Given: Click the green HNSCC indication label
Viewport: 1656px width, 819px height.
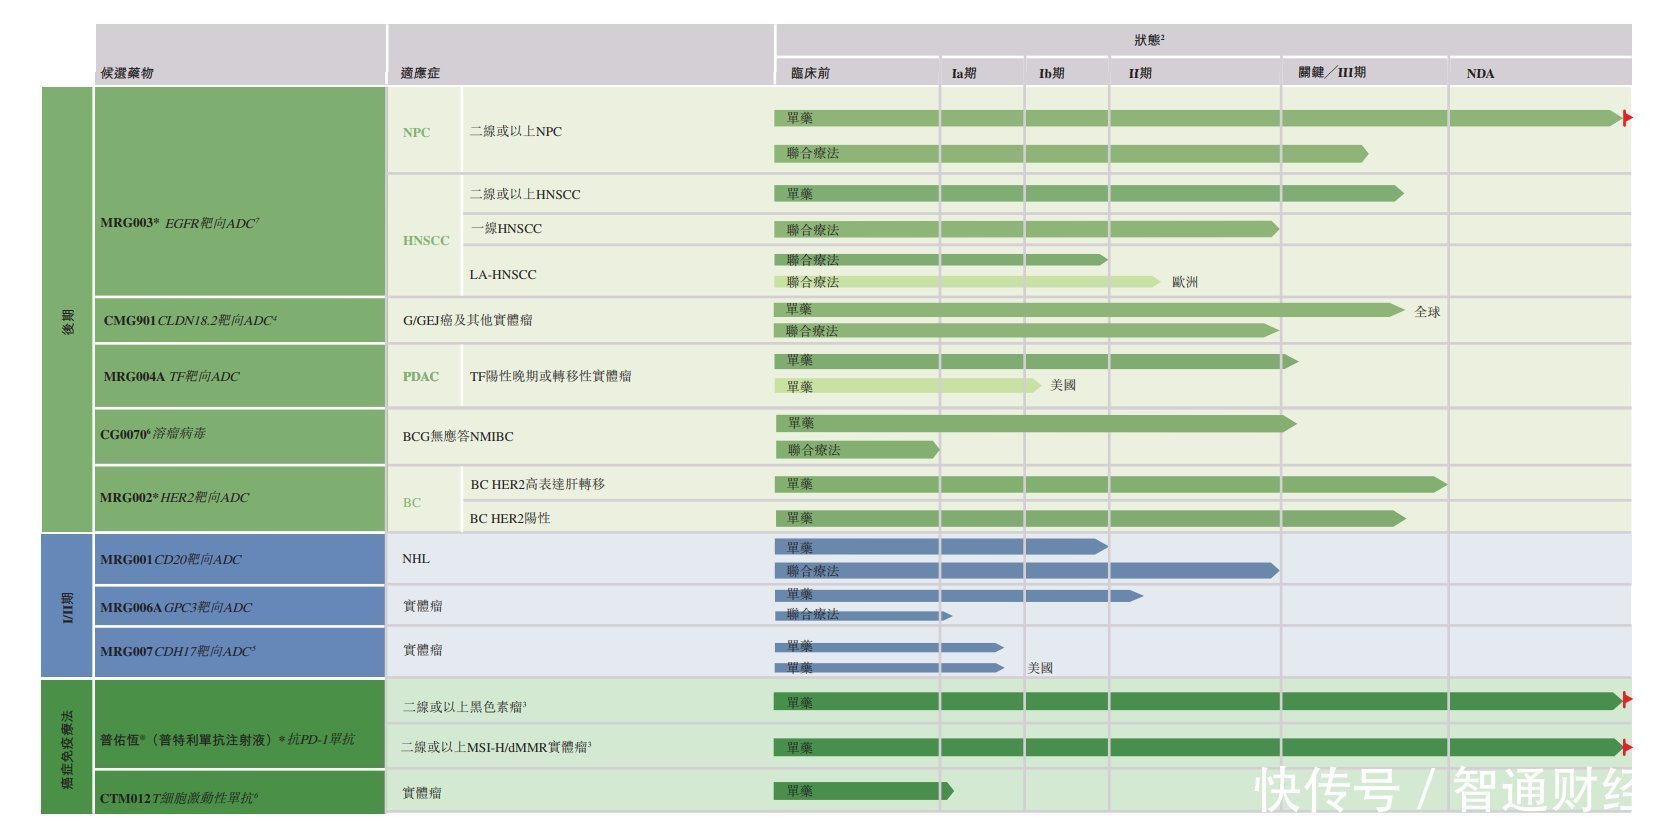Looking at the screenshot, I should pyautogui.click(x=426, y=240).
